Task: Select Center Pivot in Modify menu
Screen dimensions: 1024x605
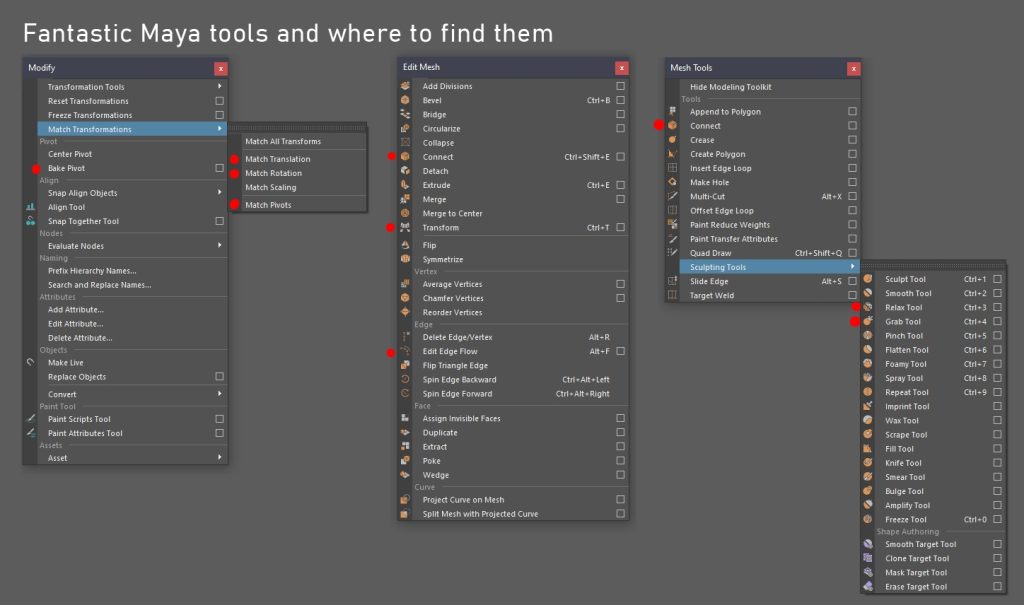Action: pos(70,154)
